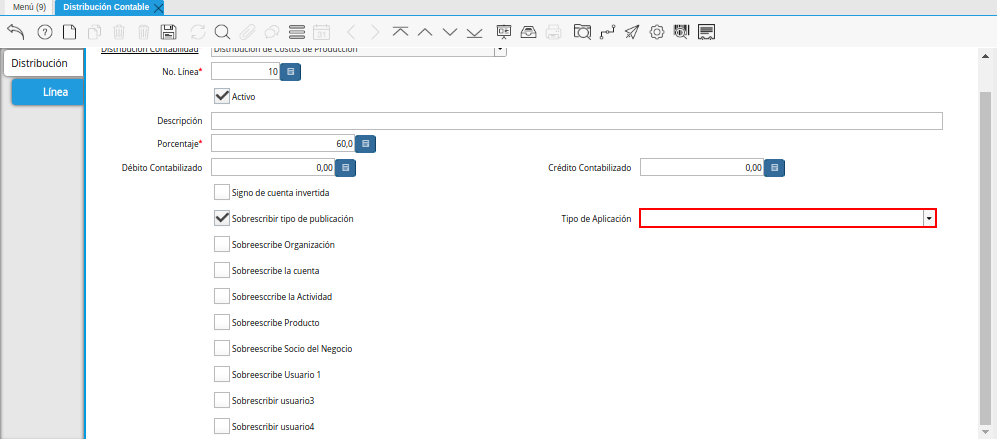This screenshot has height=439, width=997.
Task: Click the undo/back arrow icon
Action: tap(16, 32)
